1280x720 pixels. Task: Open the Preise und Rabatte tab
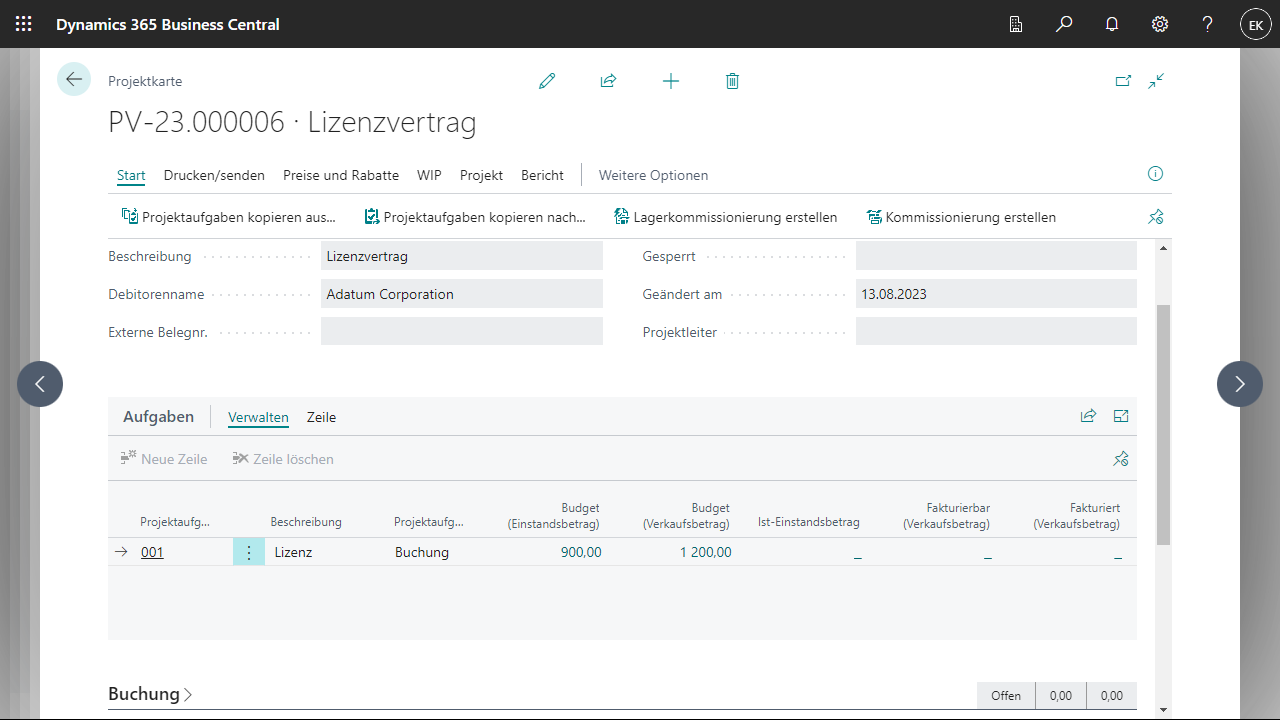coord(341,175)
